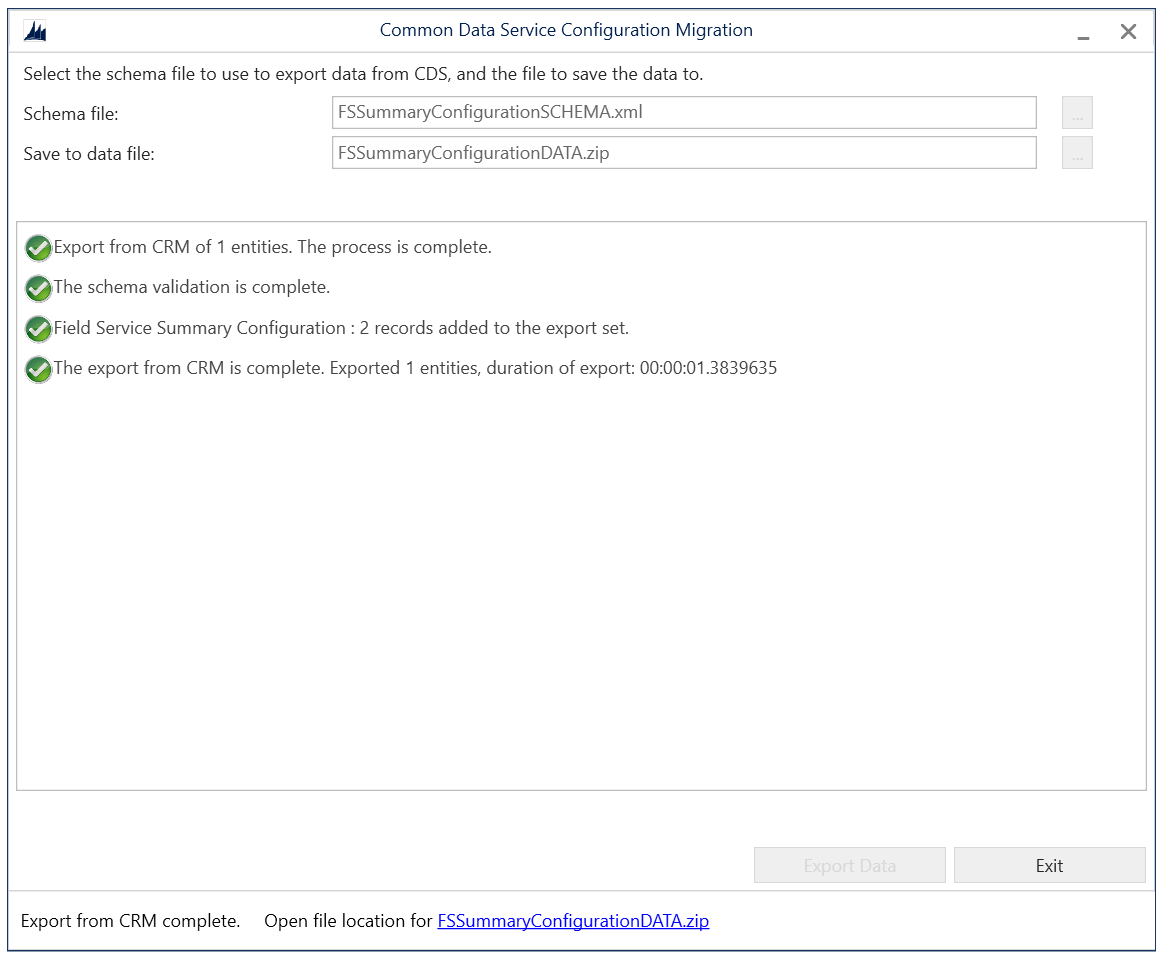
Task: Close the Configuration Migration window
Action: coord(1128,32)
